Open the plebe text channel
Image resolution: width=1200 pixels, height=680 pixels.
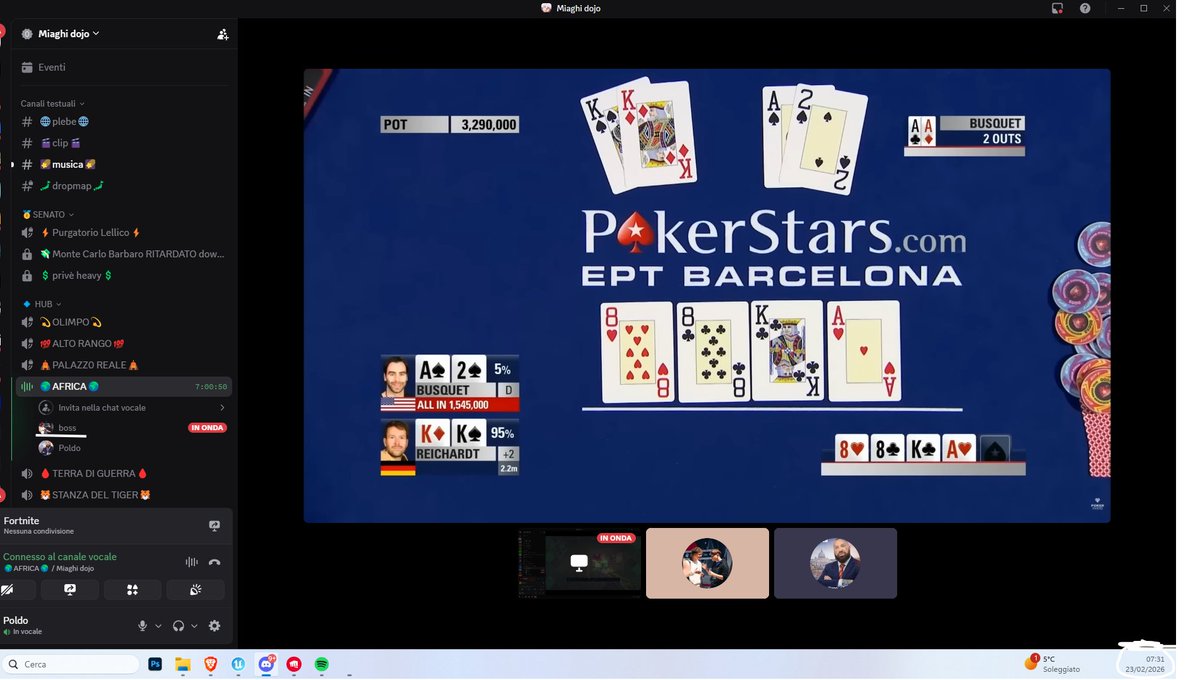click(x=127, y=122)
